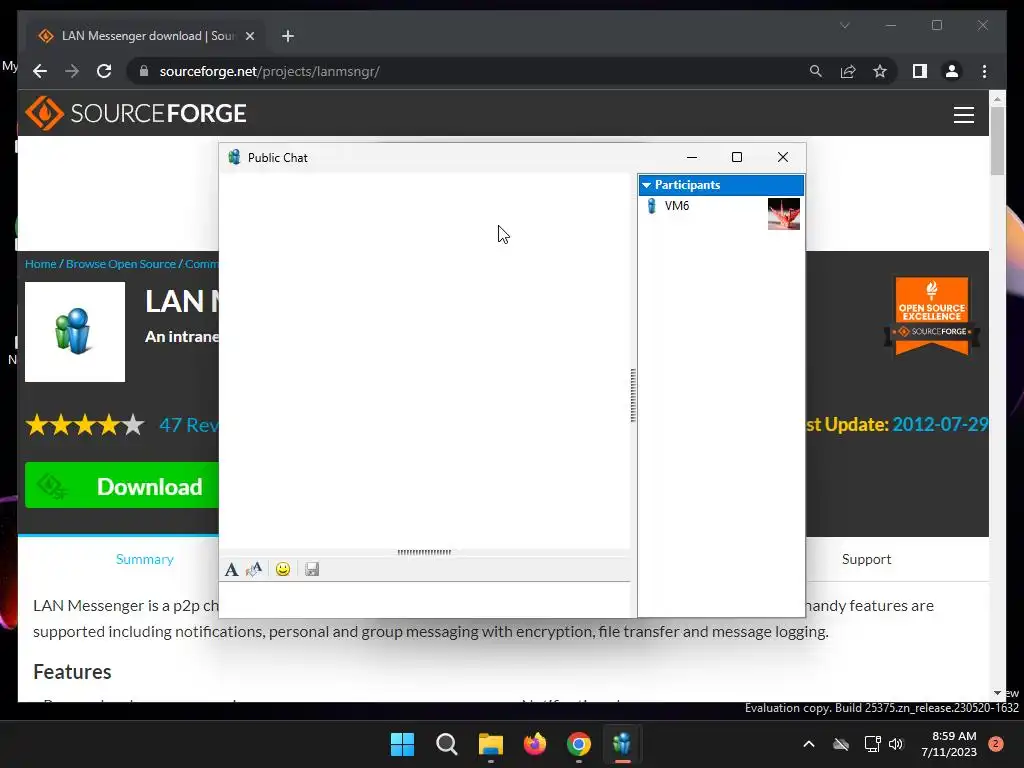Click the Open Source Excellence badge
The image size is (1024, 768).
pos(932,317)
